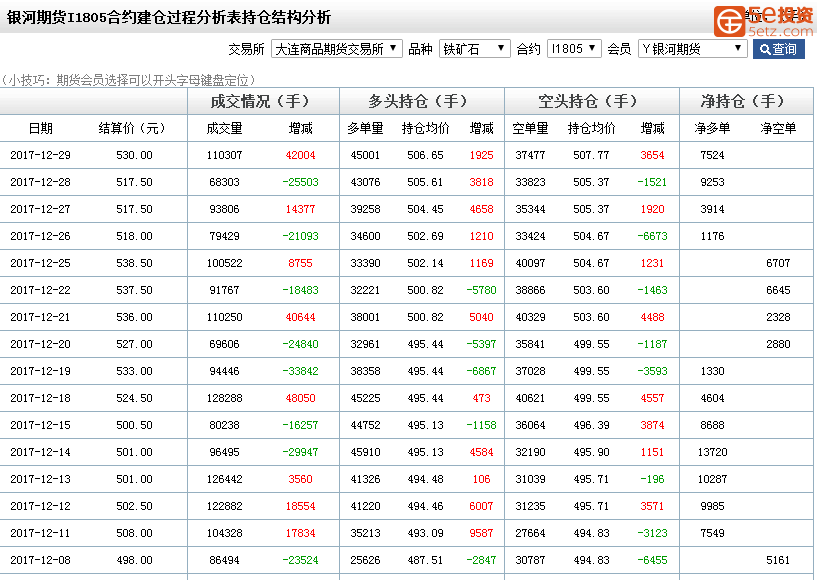Image resolution: width=821 pixels, height=580 pixels.
Task: Click net long value 7524
Action: click(x=712, y=155)
